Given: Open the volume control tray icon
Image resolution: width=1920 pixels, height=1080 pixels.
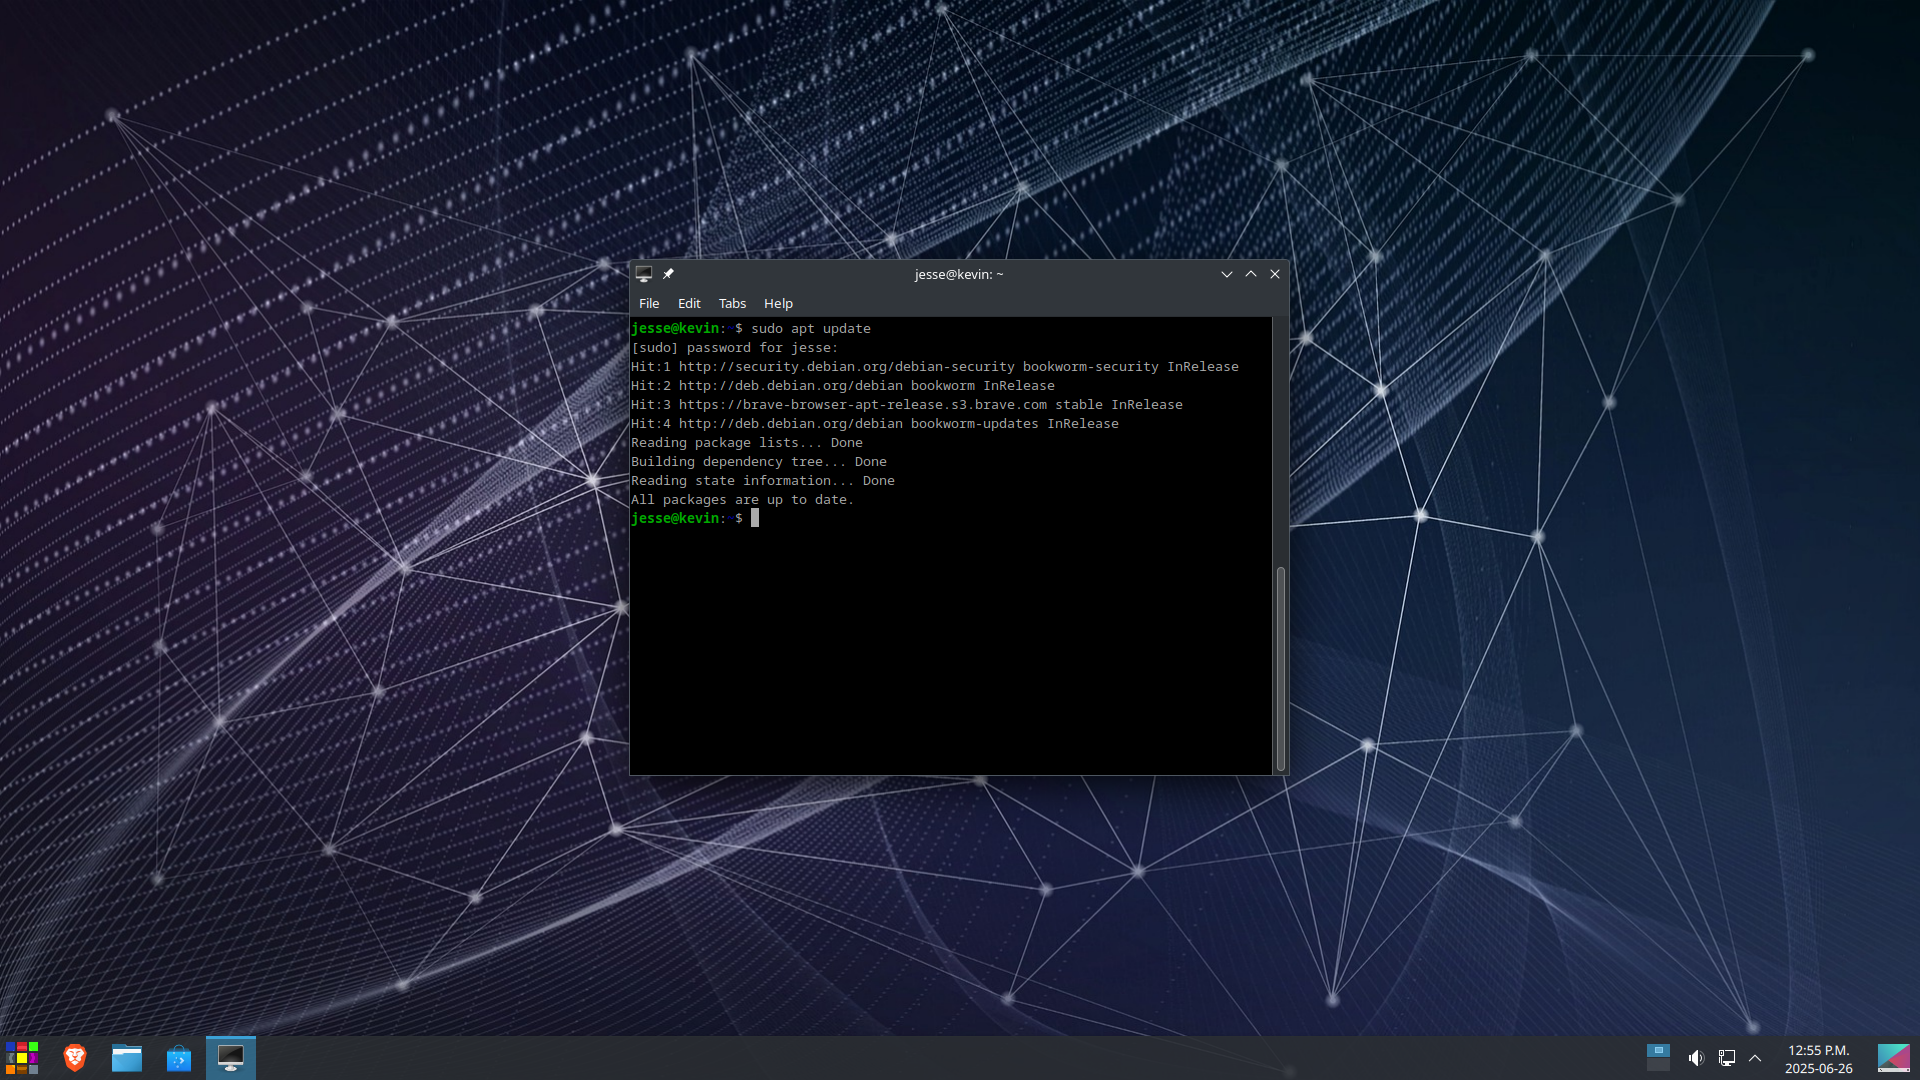Looking at the screenshot, I should point(1696,1058).
